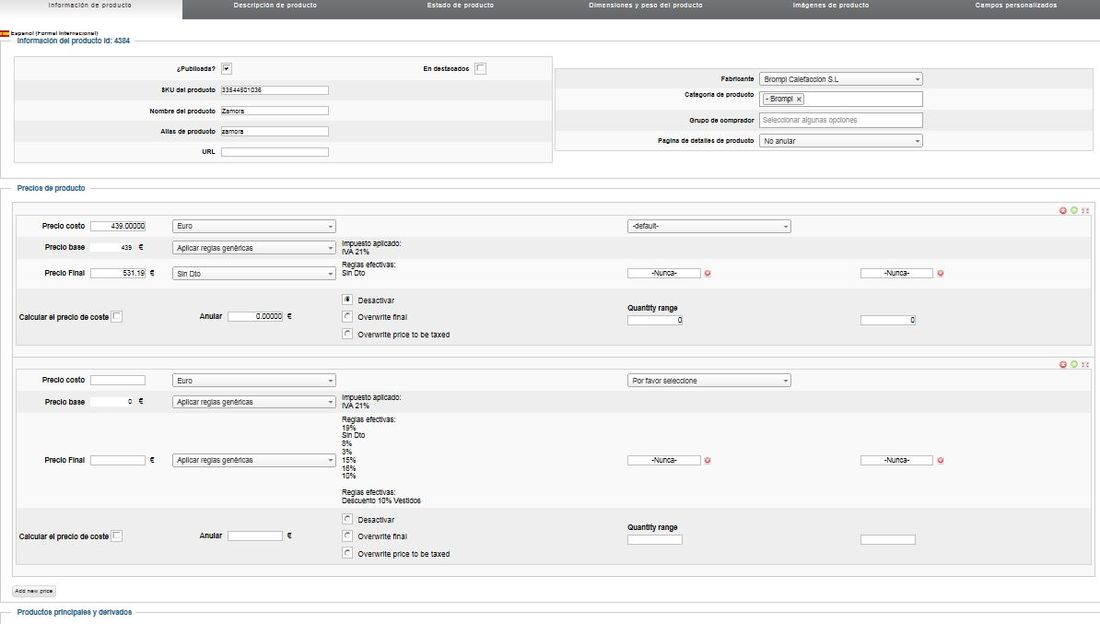Viewport: 1100px width, 624px height.
Task: Select Overwrite final radio in second price block
Action: tap(347, 536)
